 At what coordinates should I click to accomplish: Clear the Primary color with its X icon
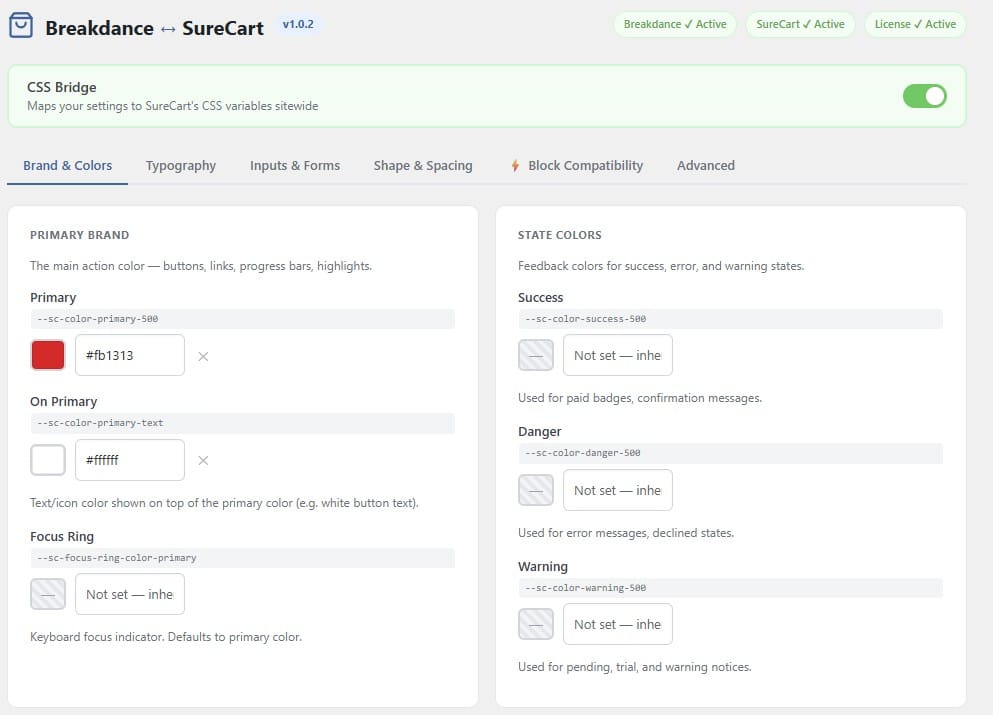[203, 357]
